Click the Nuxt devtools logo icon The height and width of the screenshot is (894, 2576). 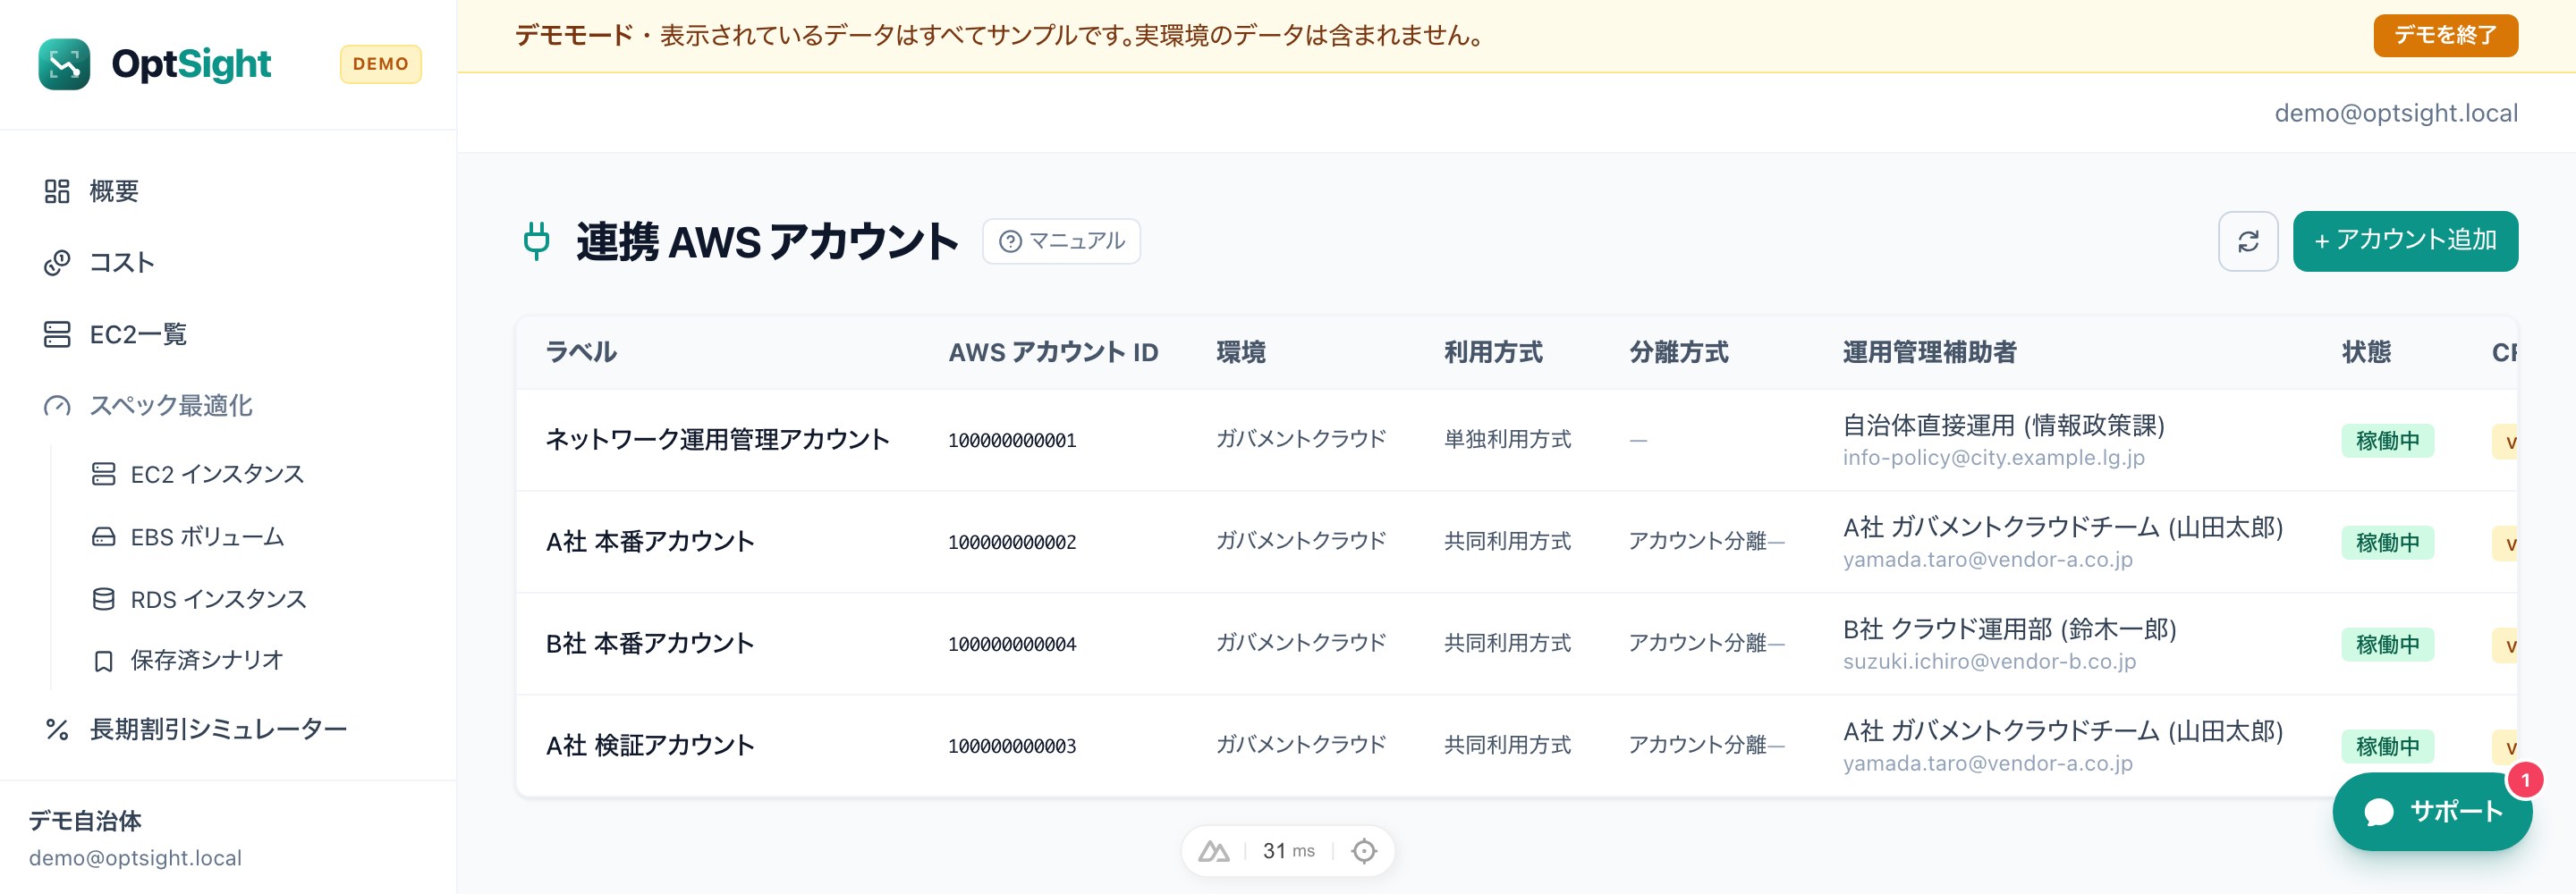[x=1213, y=851]
